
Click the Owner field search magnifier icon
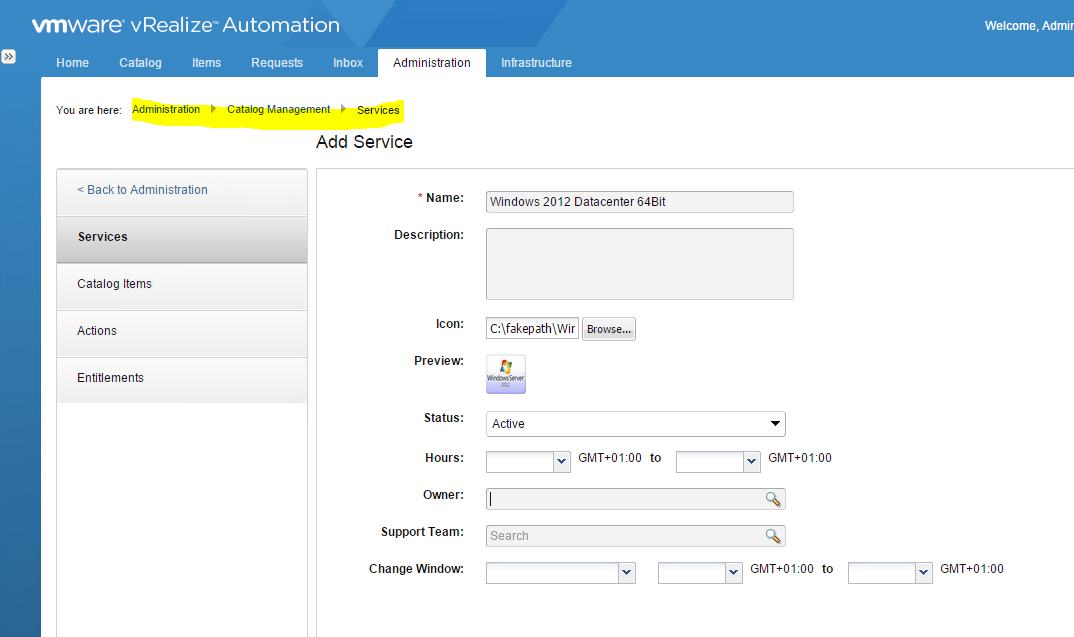point(773,499)
